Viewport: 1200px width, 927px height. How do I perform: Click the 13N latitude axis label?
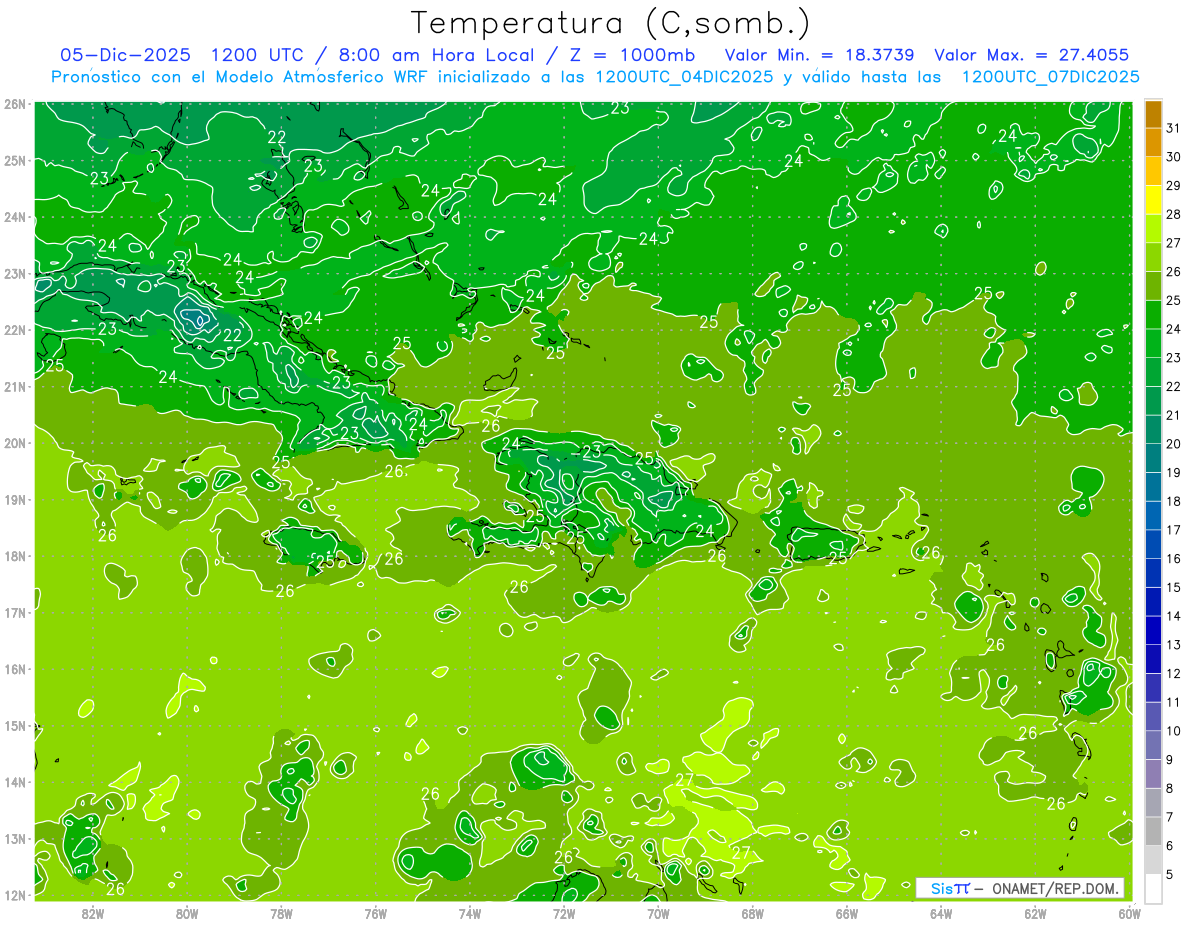click(x=14, y=838)
